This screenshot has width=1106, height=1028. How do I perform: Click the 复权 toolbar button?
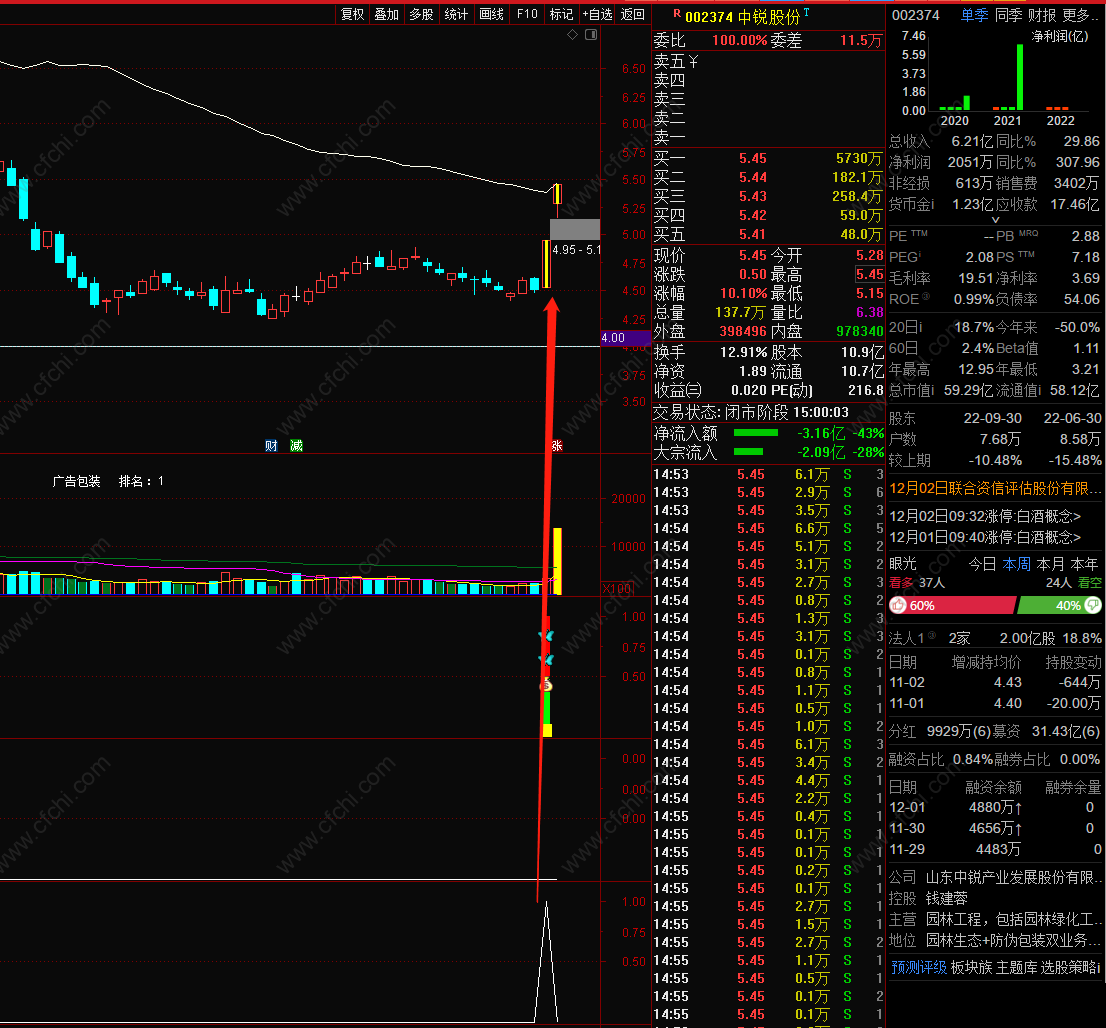pos(352,14)
